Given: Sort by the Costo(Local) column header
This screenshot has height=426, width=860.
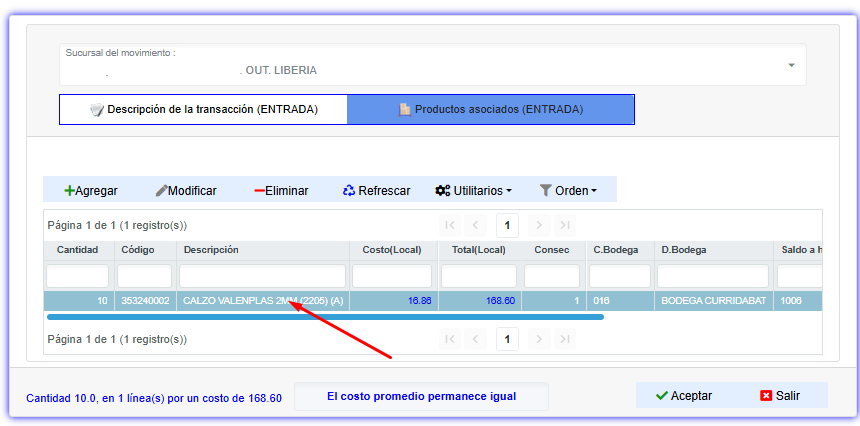Looking at the screenshot, I should (391, 250).
